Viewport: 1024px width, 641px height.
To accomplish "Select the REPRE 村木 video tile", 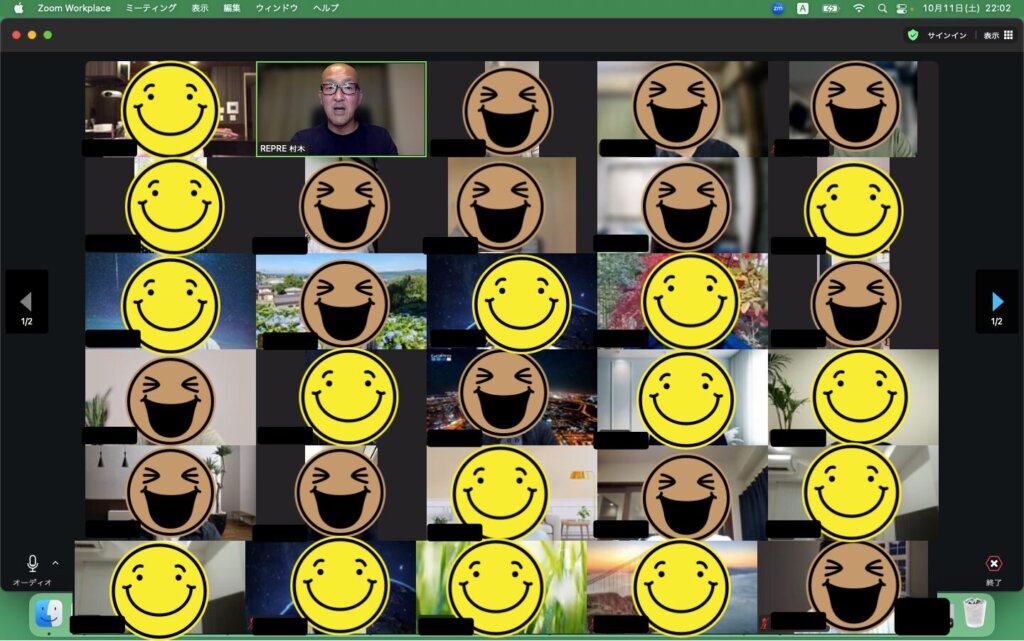I will 341,109.
